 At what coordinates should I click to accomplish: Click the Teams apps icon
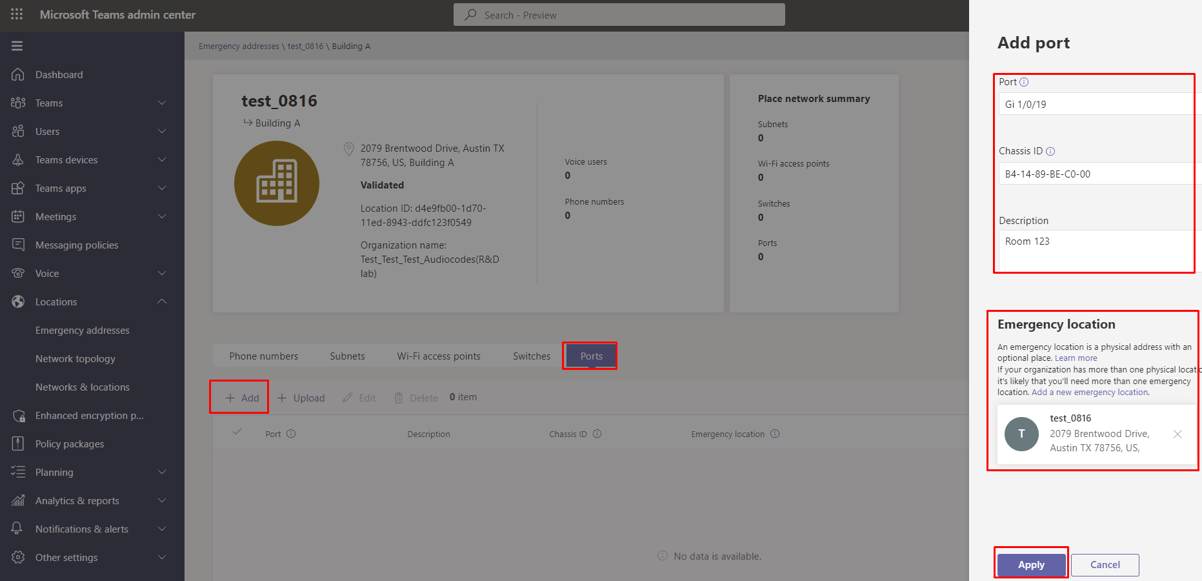(18, 188)
